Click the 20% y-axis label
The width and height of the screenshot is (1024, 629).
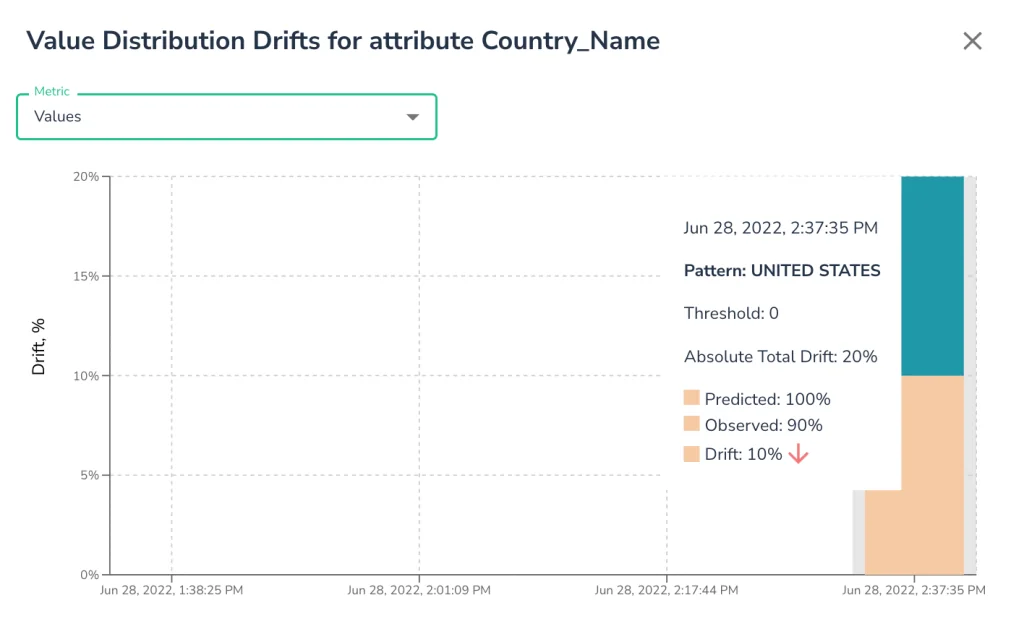pos(86,177)
